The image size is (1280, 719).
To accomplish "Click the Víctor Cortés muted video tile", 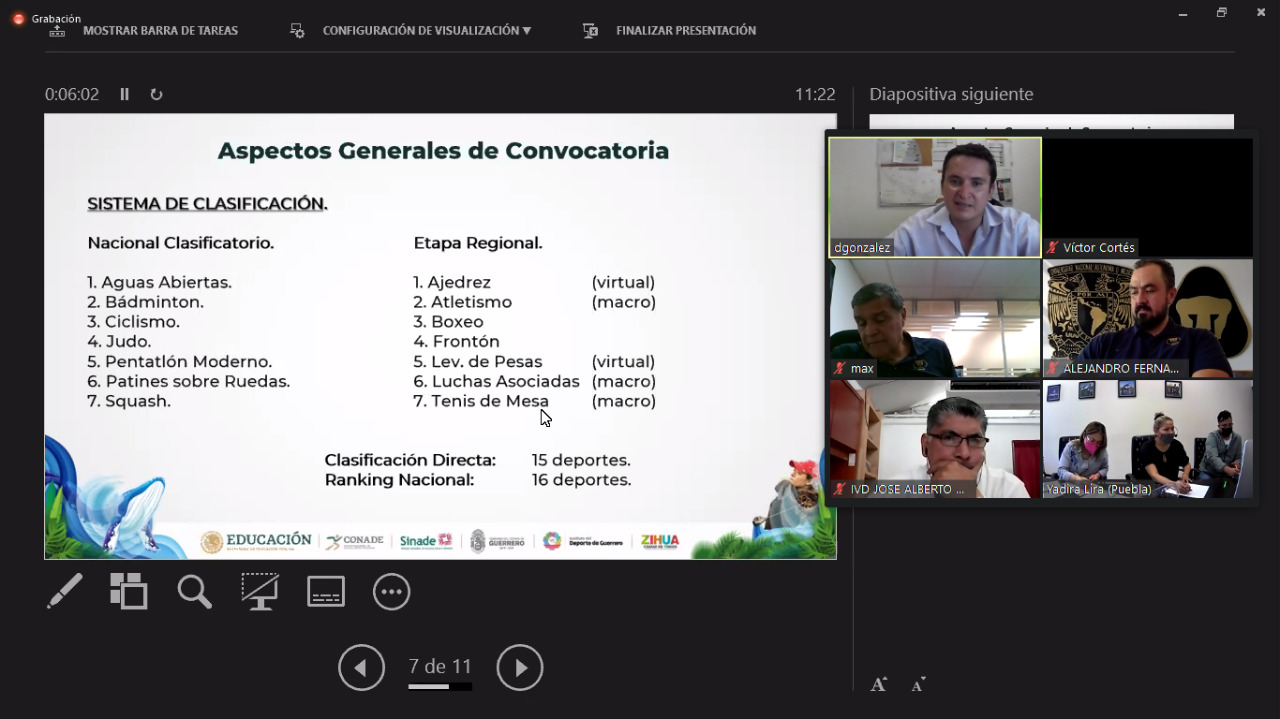I will 1147,197.
